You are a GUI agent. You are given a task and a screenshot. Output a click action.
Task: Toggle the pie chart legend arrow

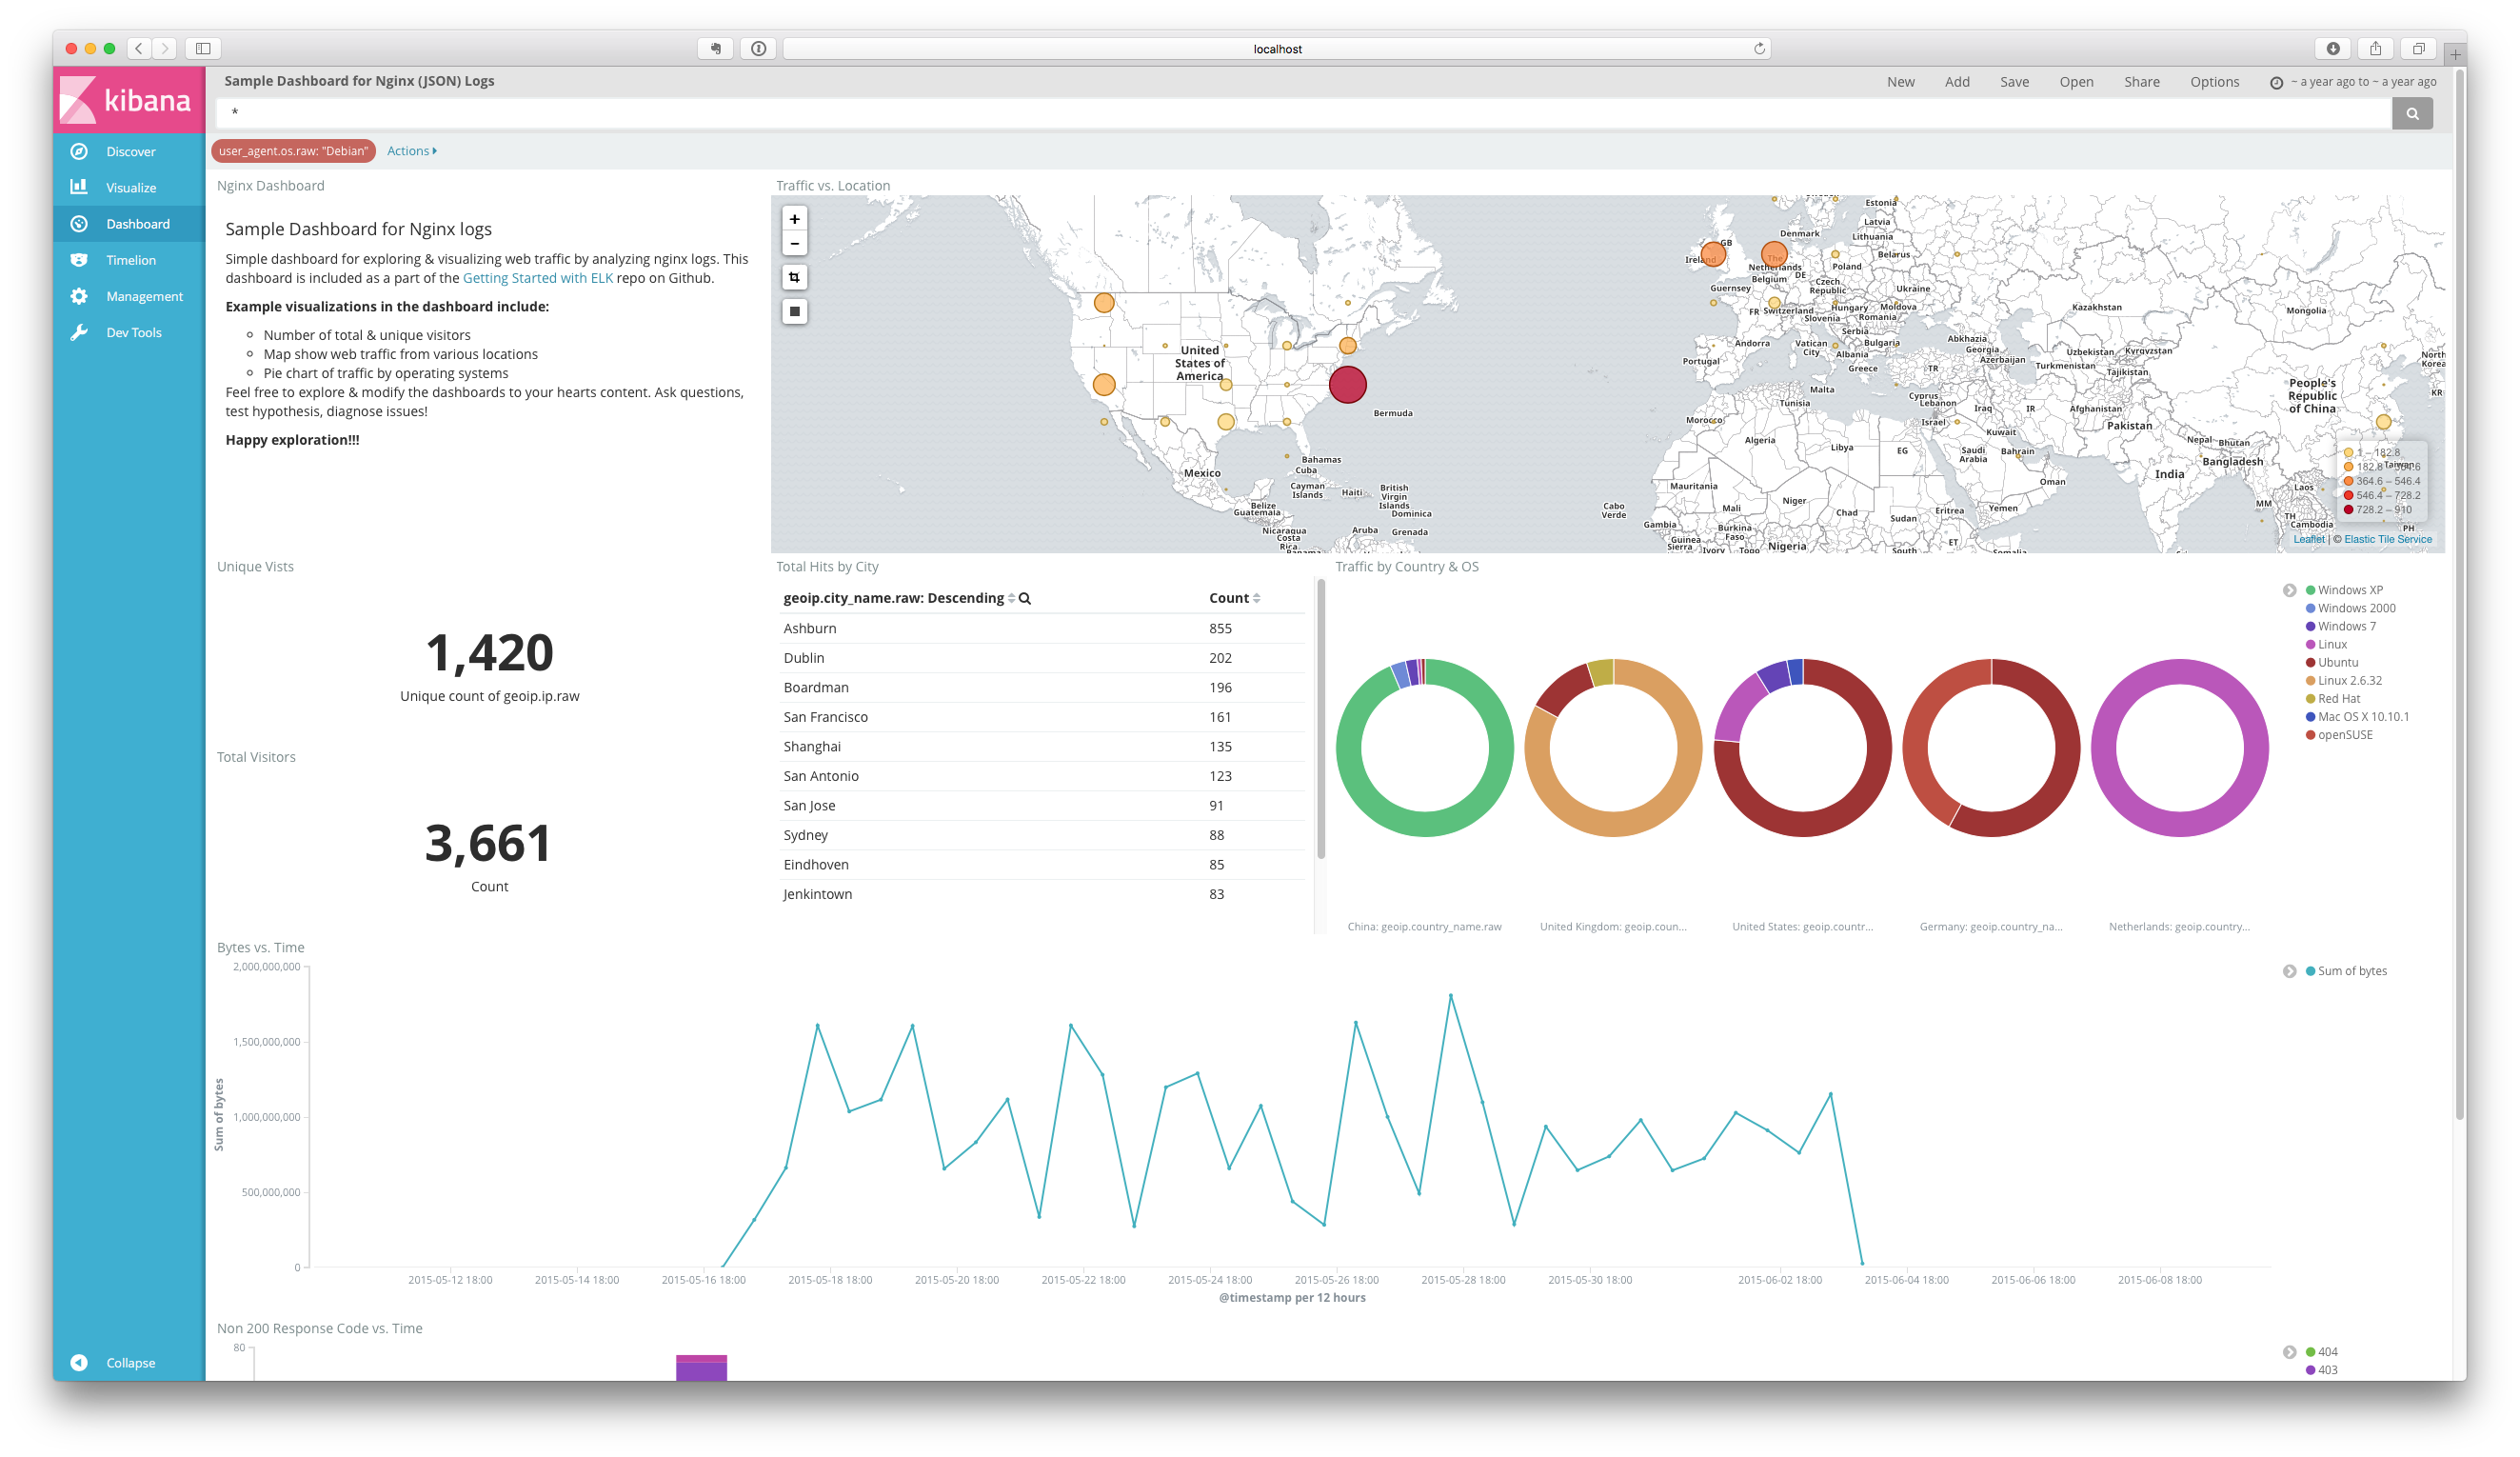coord(2289,590)
